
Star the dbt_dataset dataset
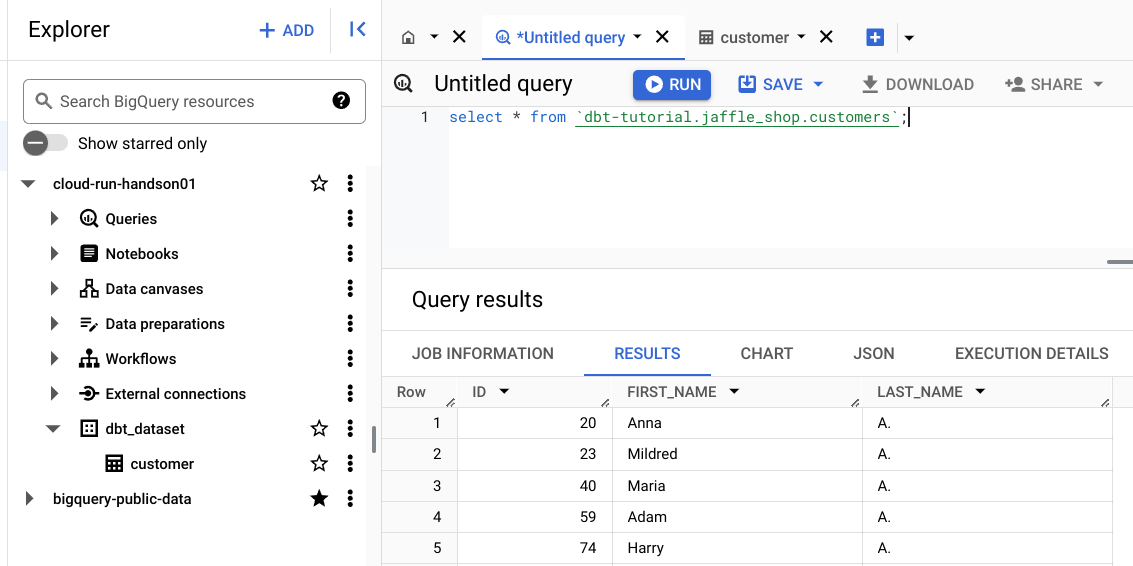pyautogui.click(x=319, y=429)
